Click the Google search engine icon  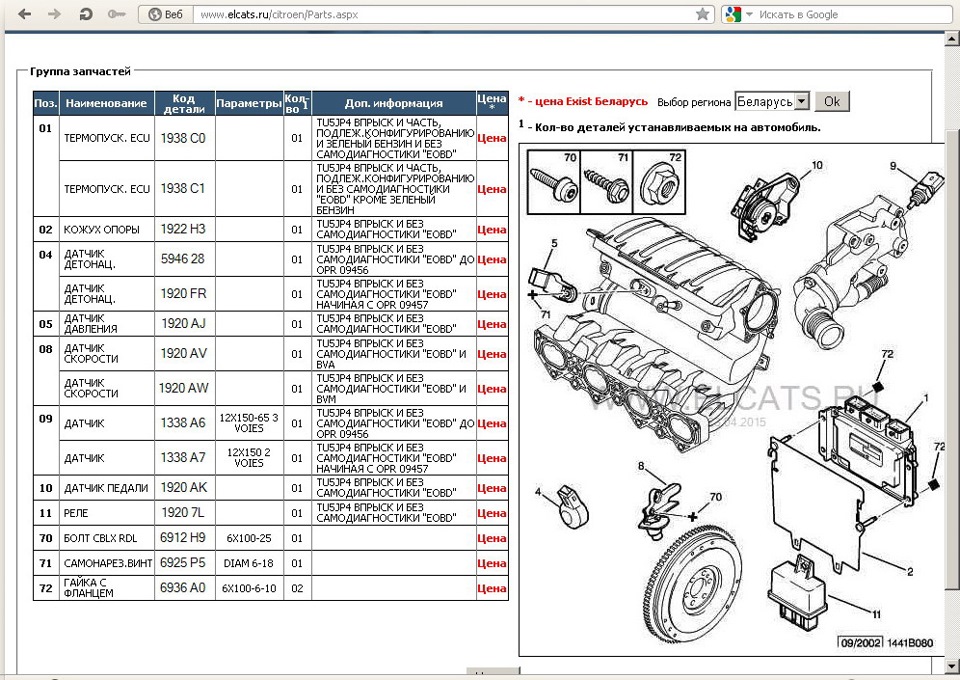tap(732, 14)
